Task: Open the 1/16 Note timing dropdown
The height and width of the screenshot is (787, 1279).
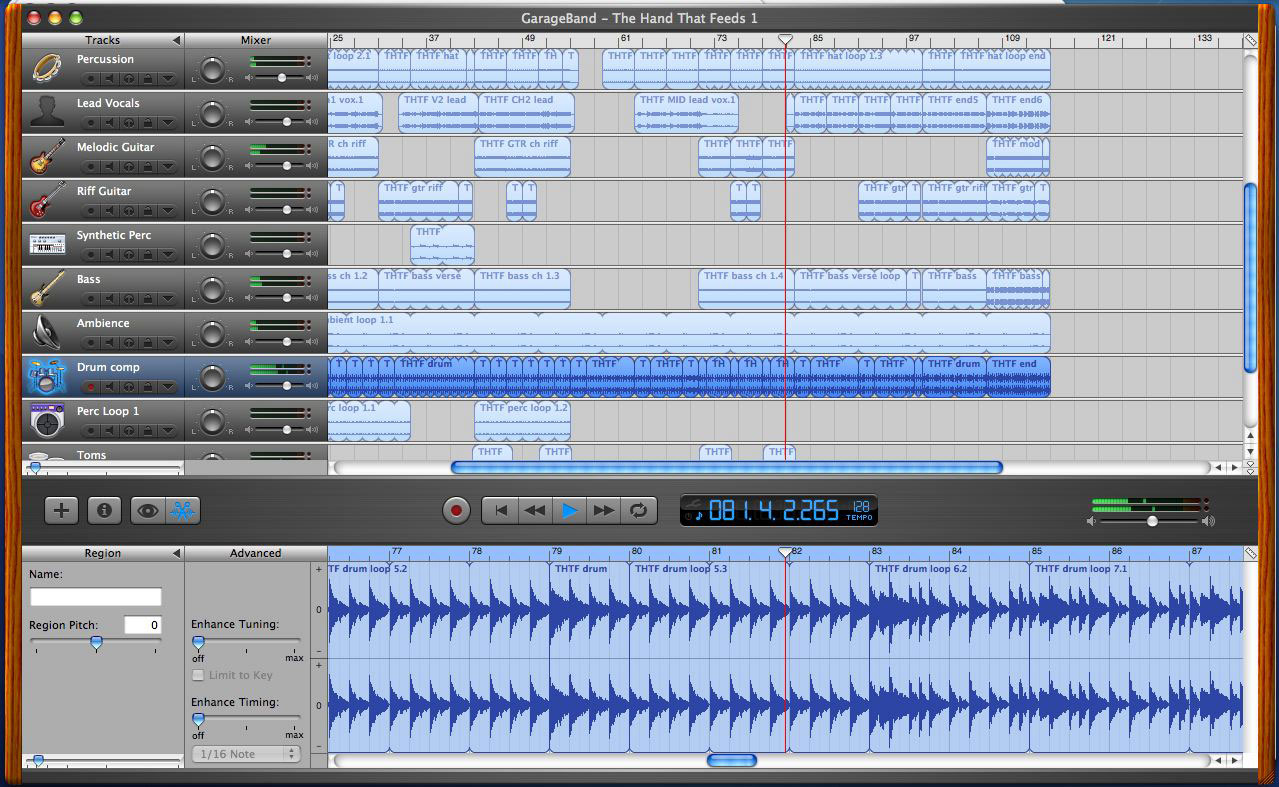Action: 246,754
